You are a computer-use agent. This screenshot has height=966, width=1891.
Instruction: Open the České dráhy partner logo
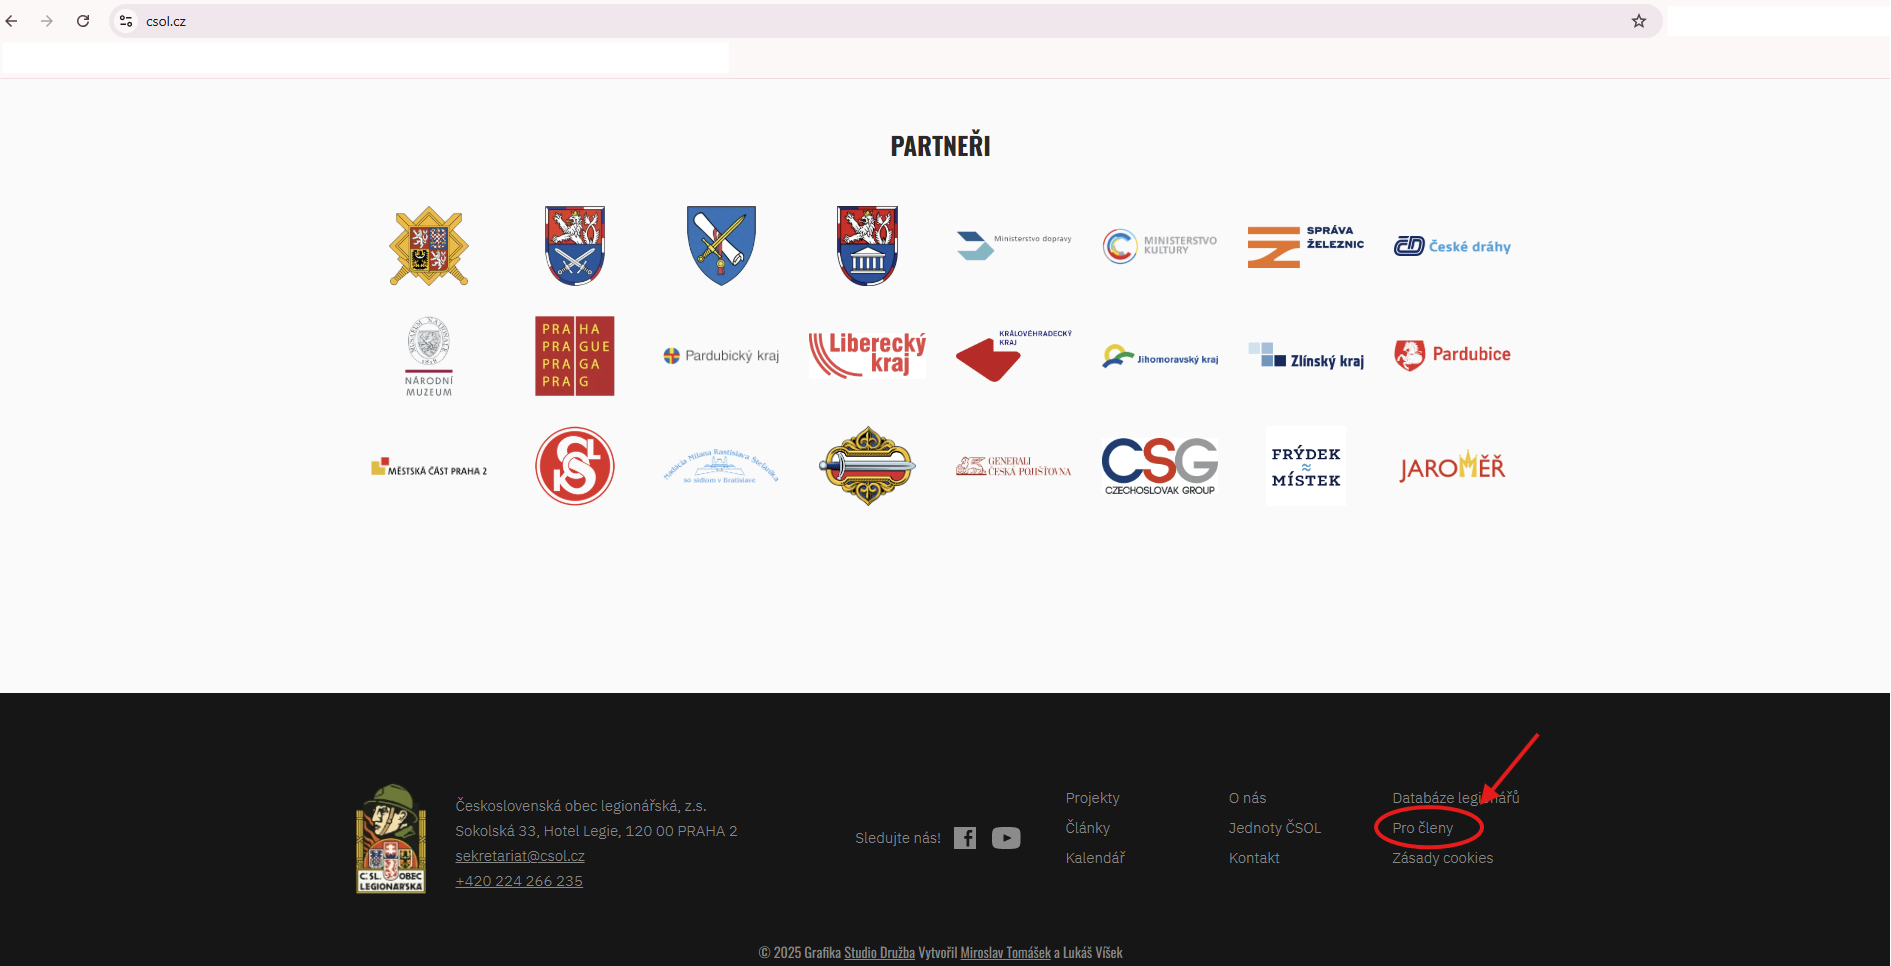coord(1452,246)
